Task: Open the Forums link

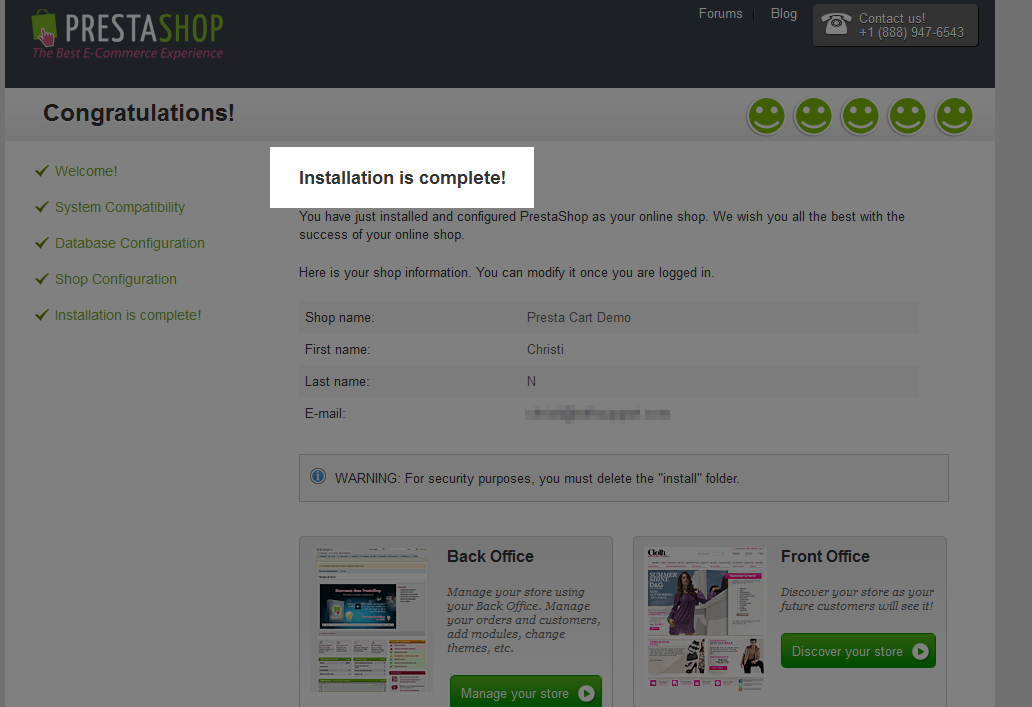Action: (x=720, y=14)
